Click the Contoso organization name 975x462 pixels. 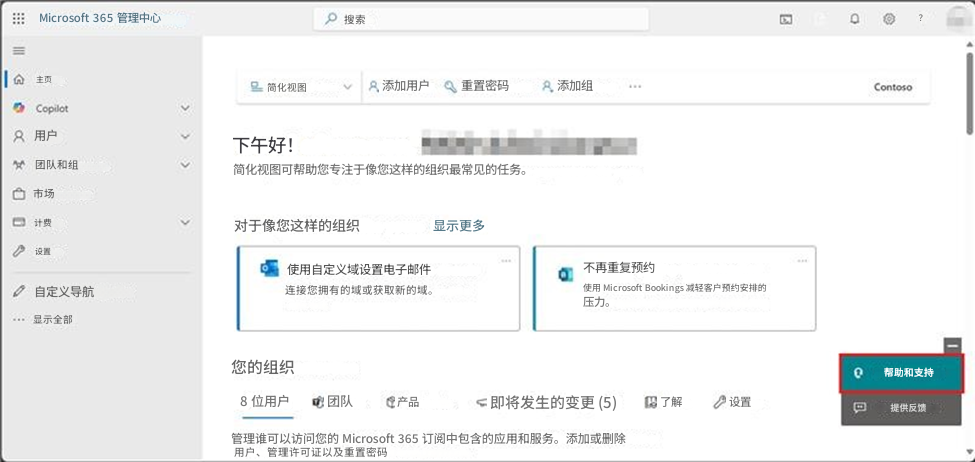tap(893, 87)
